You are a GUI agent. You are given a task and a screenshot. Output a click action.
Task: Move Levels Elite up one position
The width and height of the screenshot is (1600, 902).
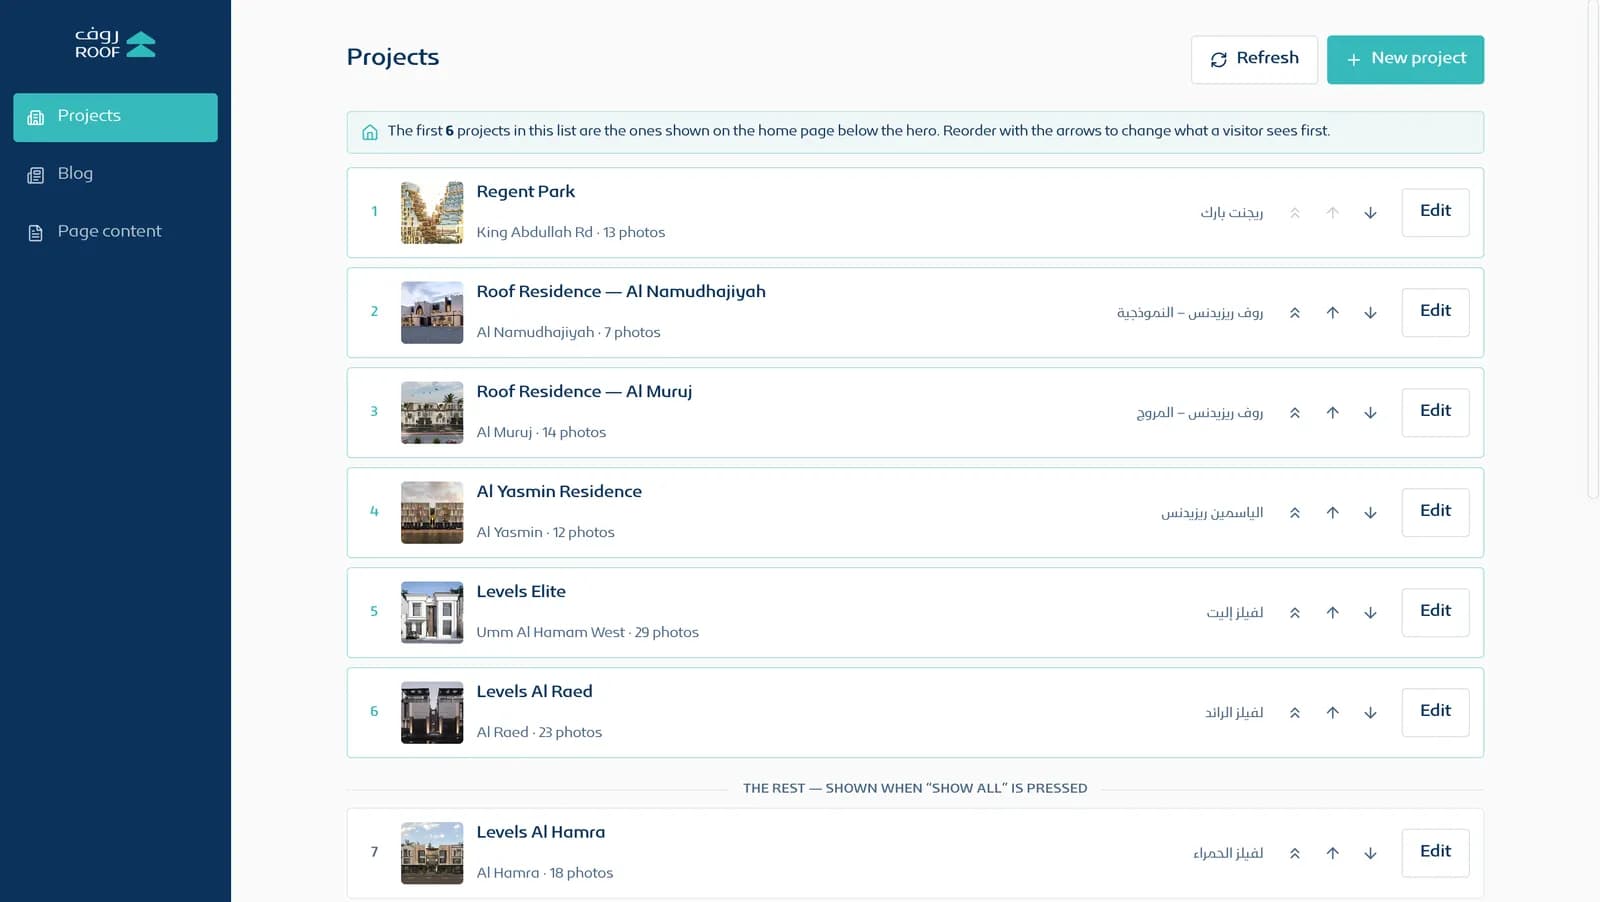tap(1333, 613)
